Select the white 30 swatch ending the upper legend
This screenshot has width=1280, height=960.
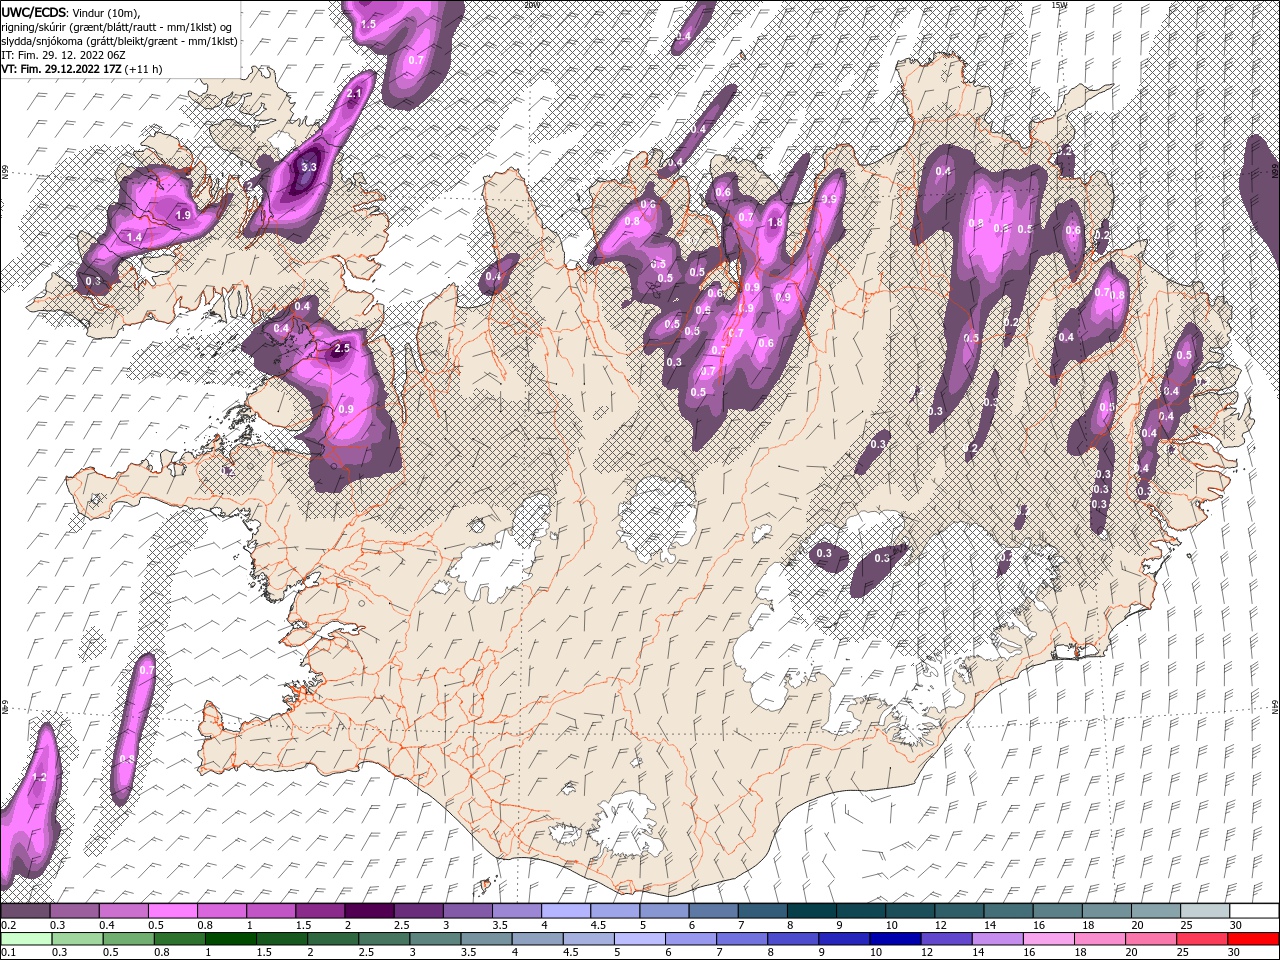tap(1253, 911)
